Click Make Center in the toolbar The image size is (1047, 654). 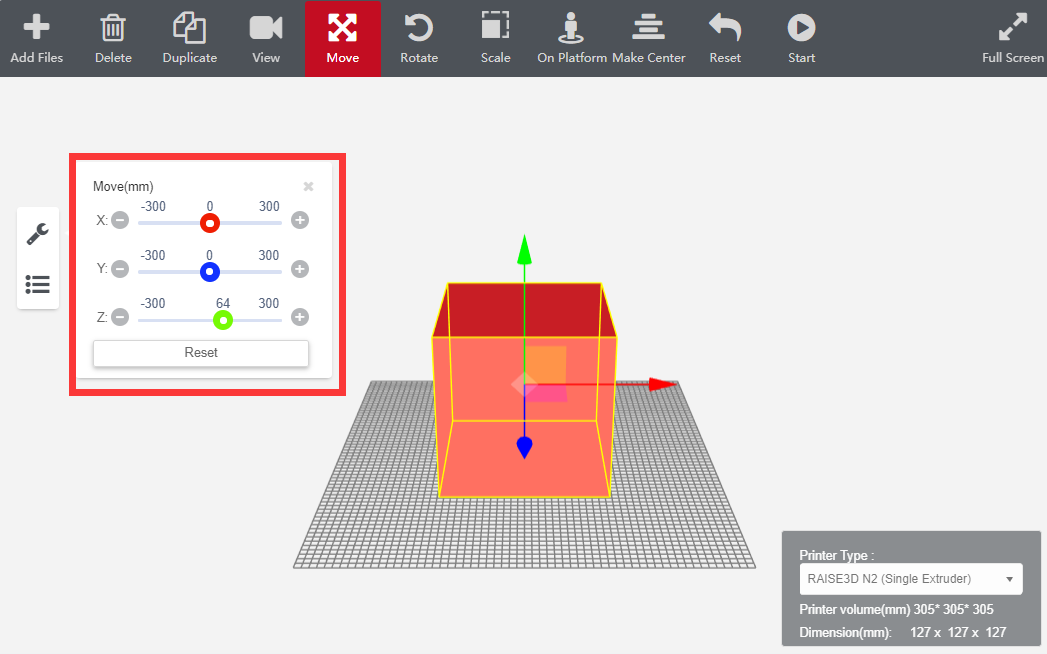[648, 27]
